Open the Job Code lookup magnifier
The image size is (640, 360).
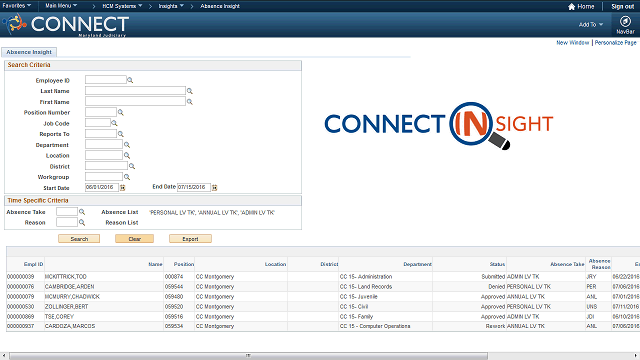click(114, 123)
